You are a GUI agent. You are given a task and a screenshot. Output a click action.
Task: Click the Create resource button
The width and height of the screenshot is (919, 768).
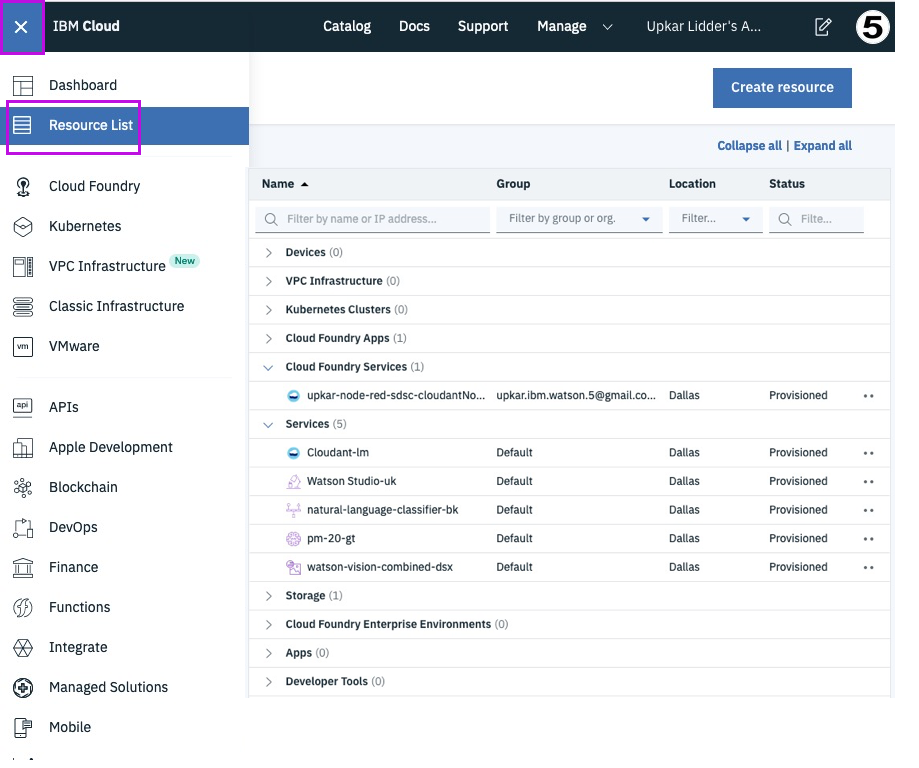tap(782, 88)
